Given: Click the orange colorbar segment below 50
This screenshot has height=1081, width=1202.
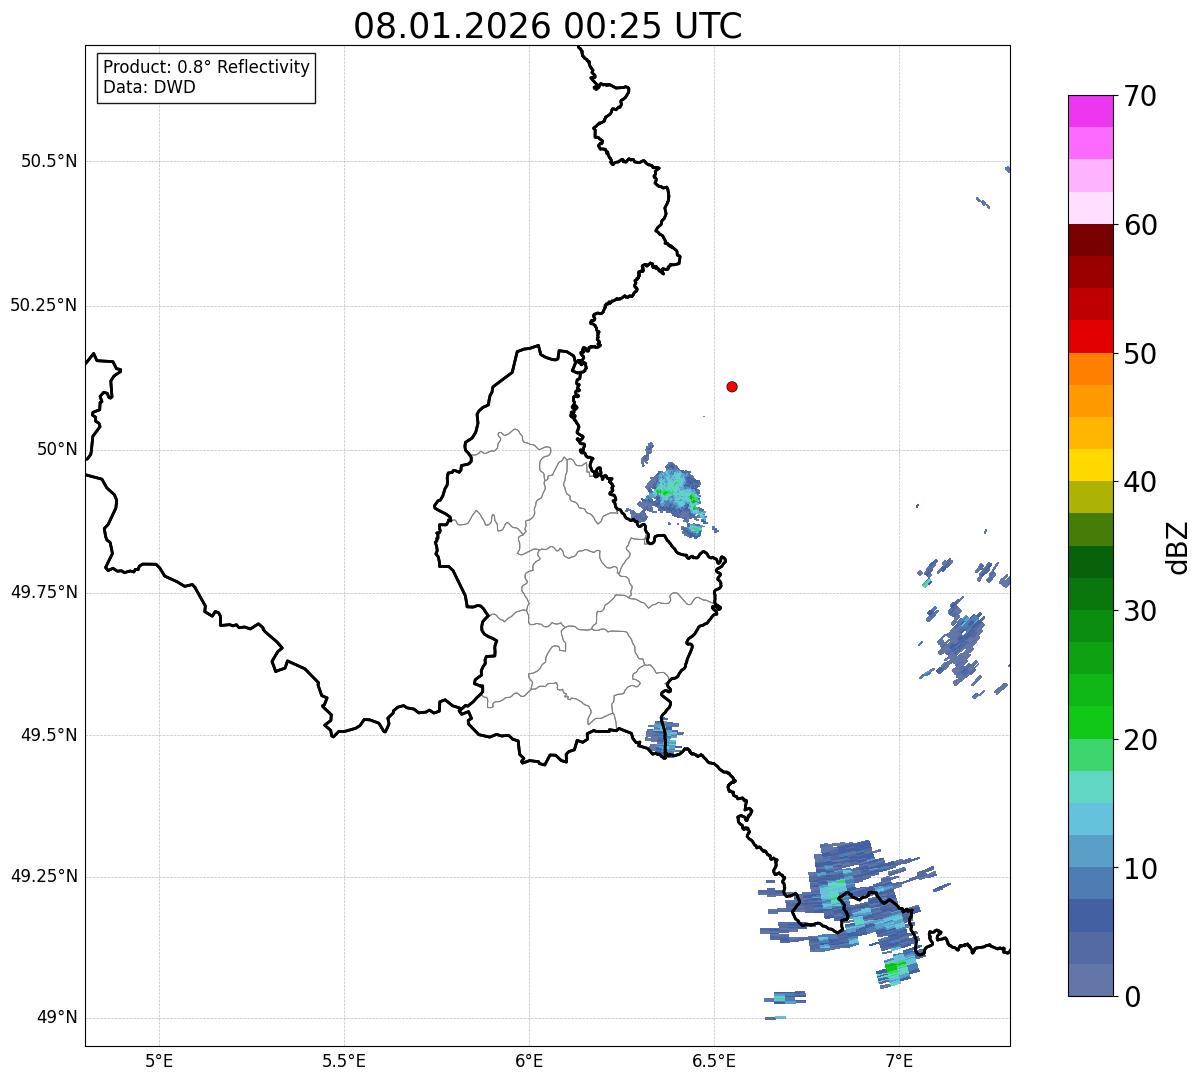Looking at the screenshot, I should [x=1090, y=369].
